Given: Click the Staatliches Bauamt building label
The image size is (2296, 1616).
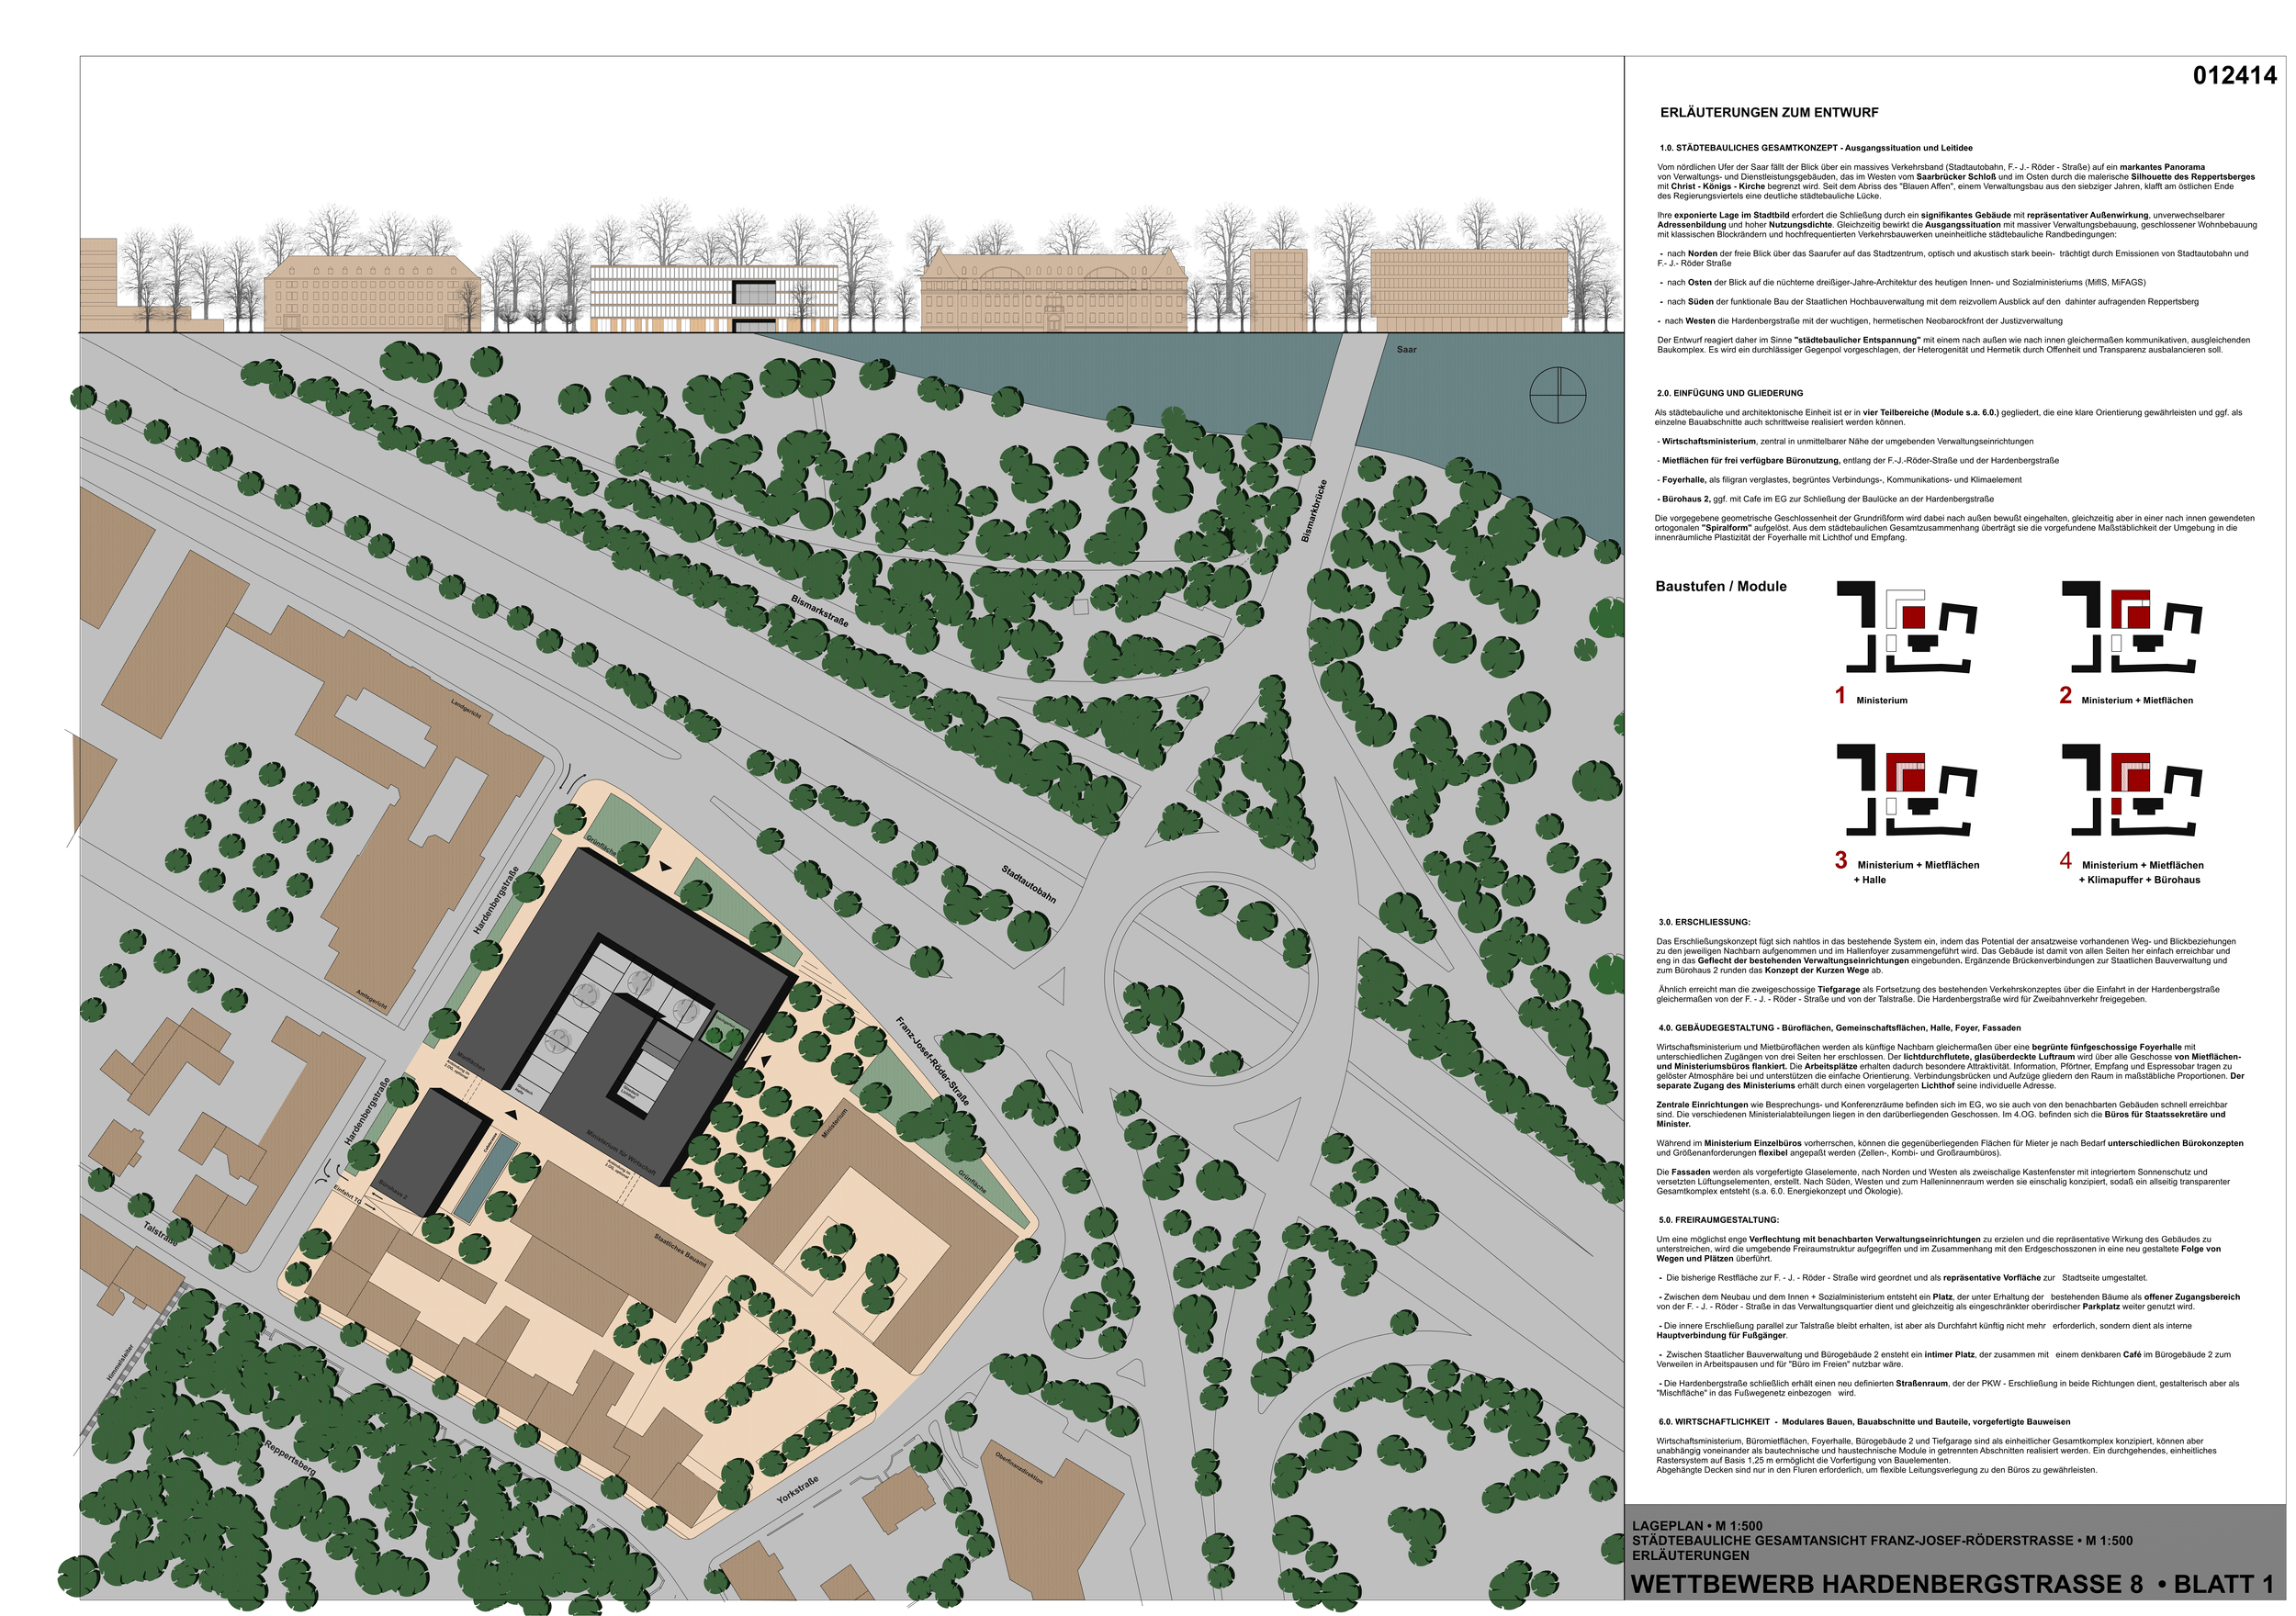Looking at the screenshot, I should coord(680,1251).
